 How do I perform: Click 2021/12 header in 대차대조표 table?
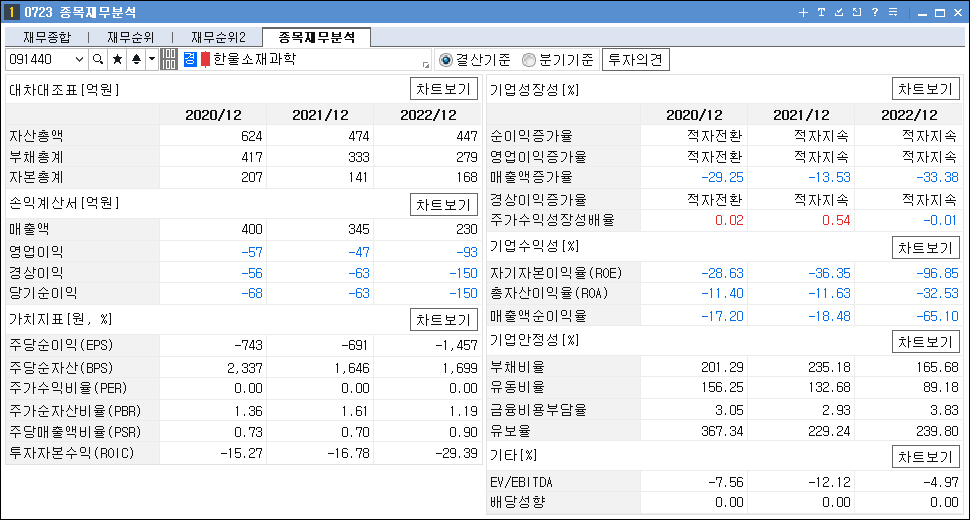click(x=320, y=115)
